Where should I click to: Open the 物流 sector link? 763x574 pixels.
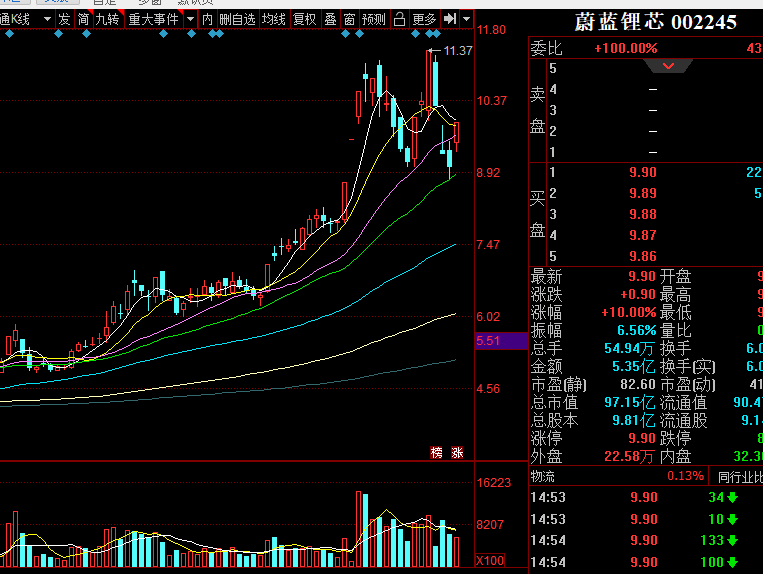pos(543,476)
